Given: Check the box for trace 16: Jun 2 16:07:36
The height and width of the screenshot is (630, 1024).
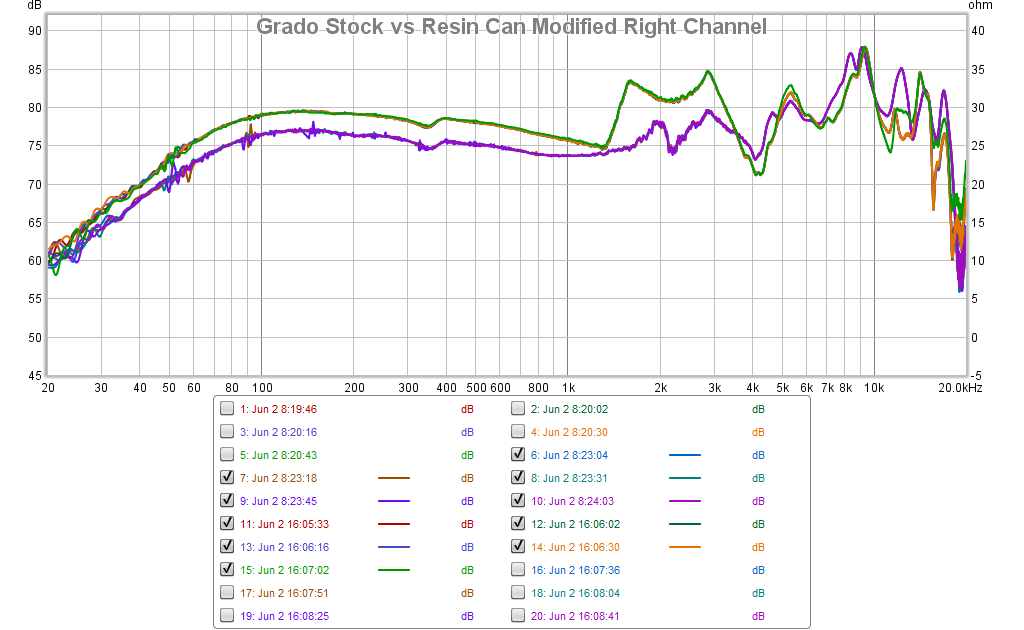Looking at the screenshot, I should (x=518, y=569).
